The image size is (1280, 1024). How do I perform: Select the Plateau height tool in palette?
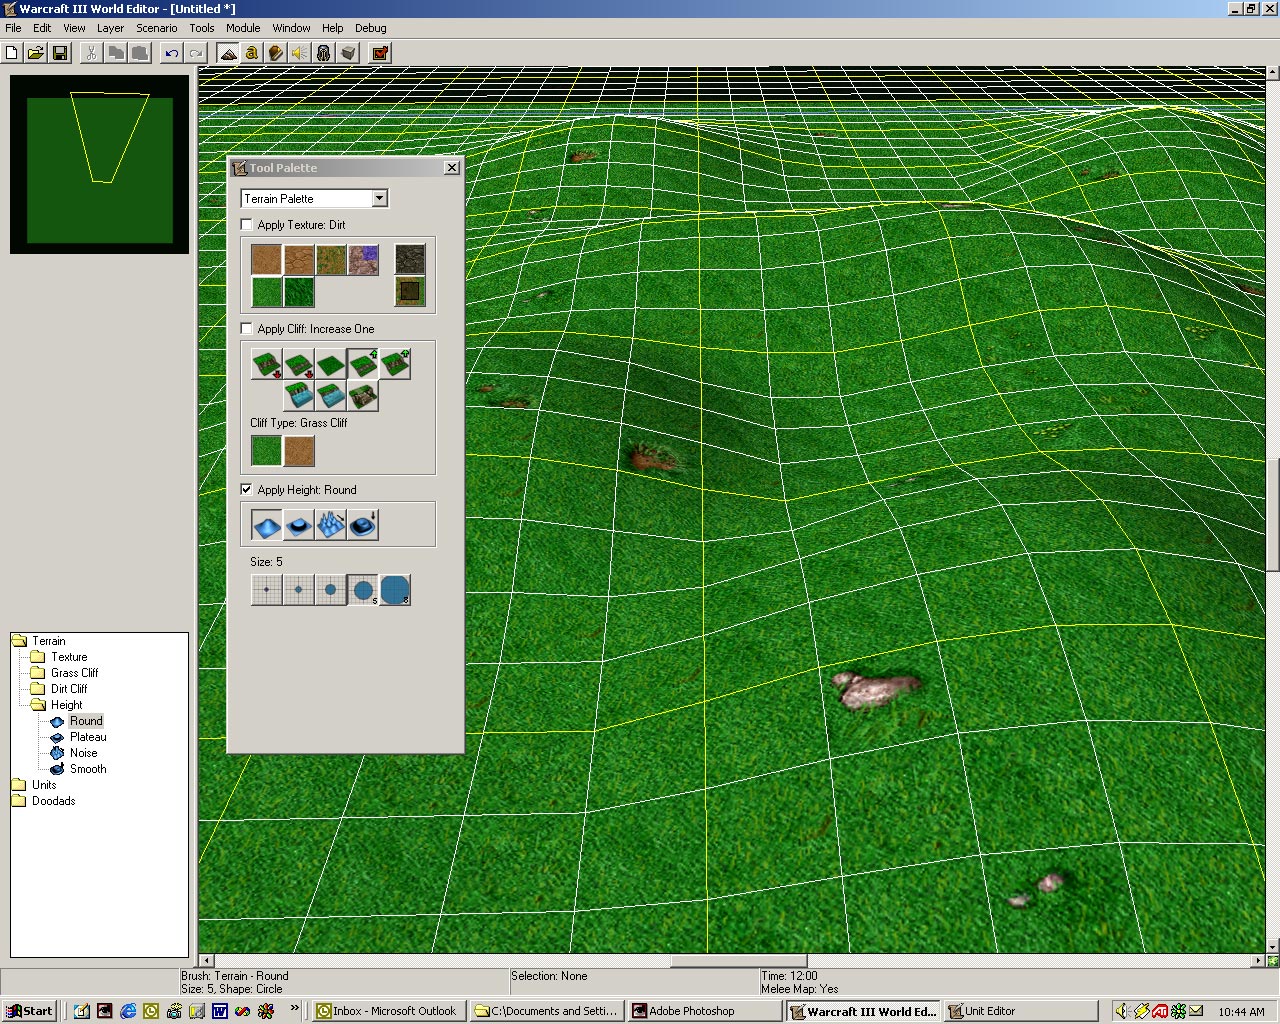(299, 525)
